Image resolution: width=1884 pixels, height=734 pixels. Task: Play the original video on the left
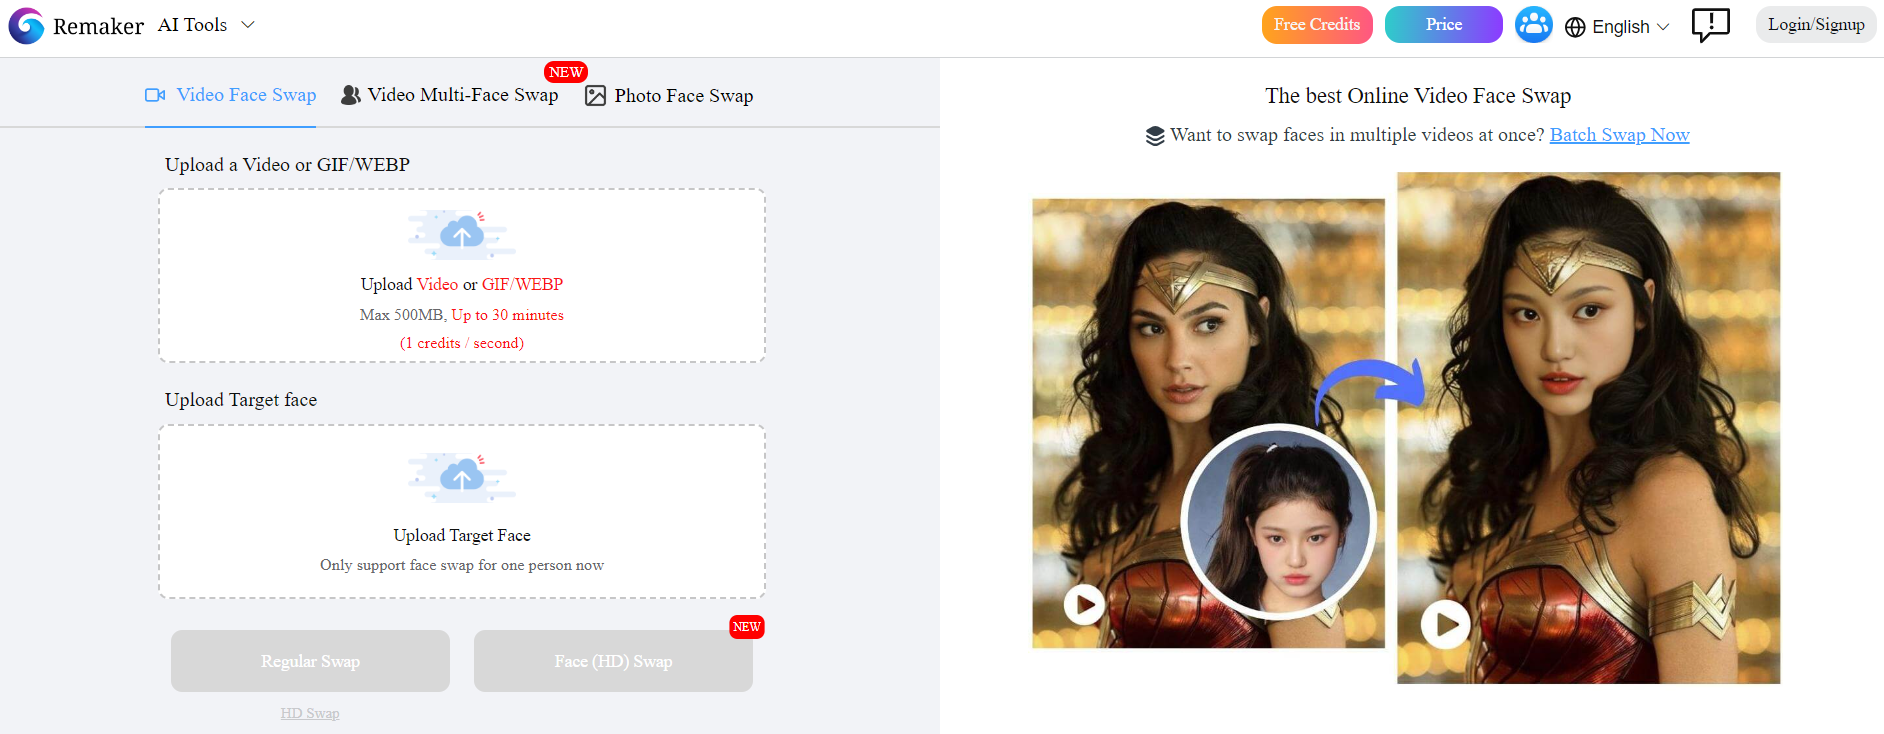coord(1084,604)
